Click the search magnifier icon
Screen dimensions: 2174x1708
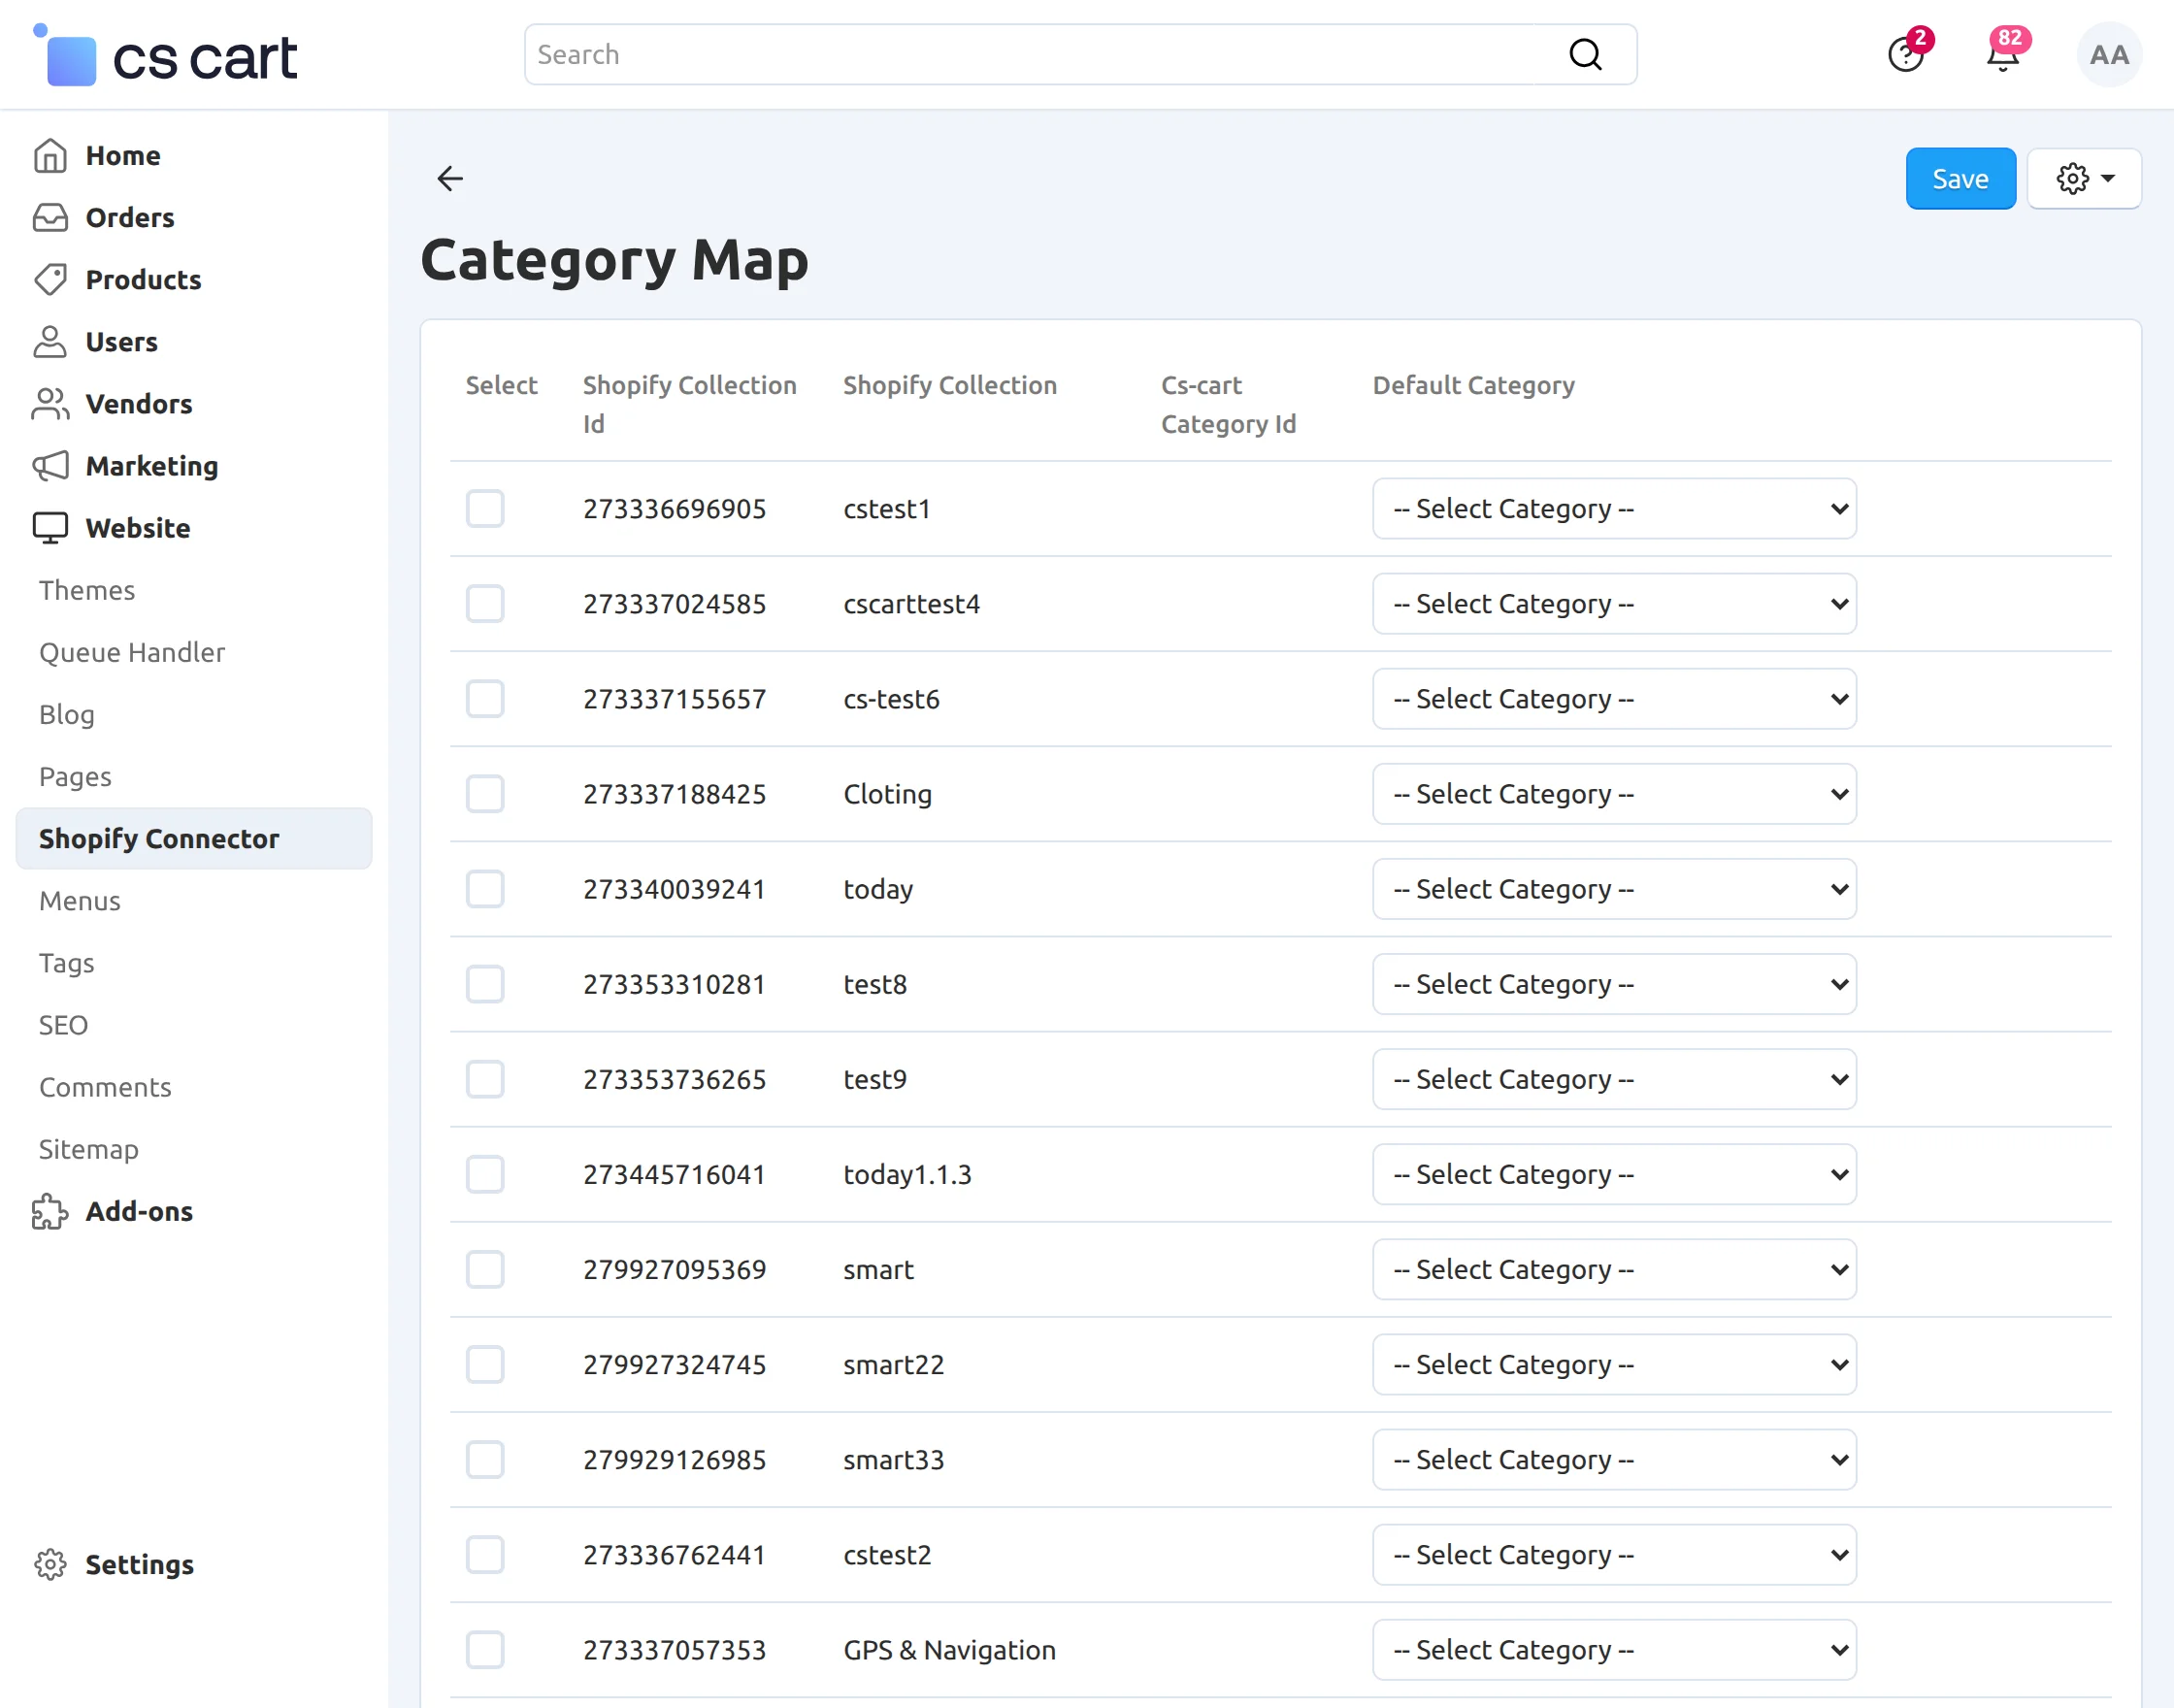click(1585, 55)
